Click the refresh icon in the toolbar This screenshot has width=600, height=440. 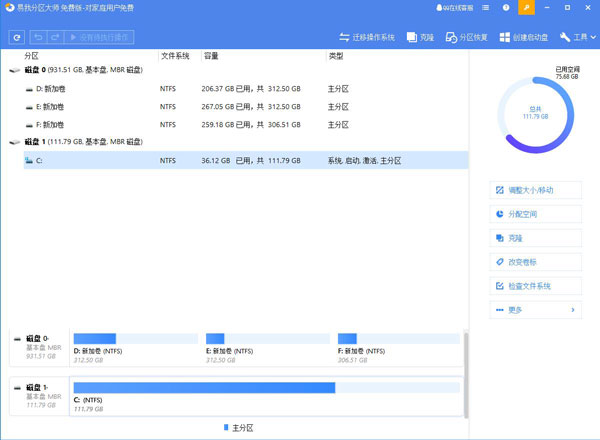[x=17, y=37]
